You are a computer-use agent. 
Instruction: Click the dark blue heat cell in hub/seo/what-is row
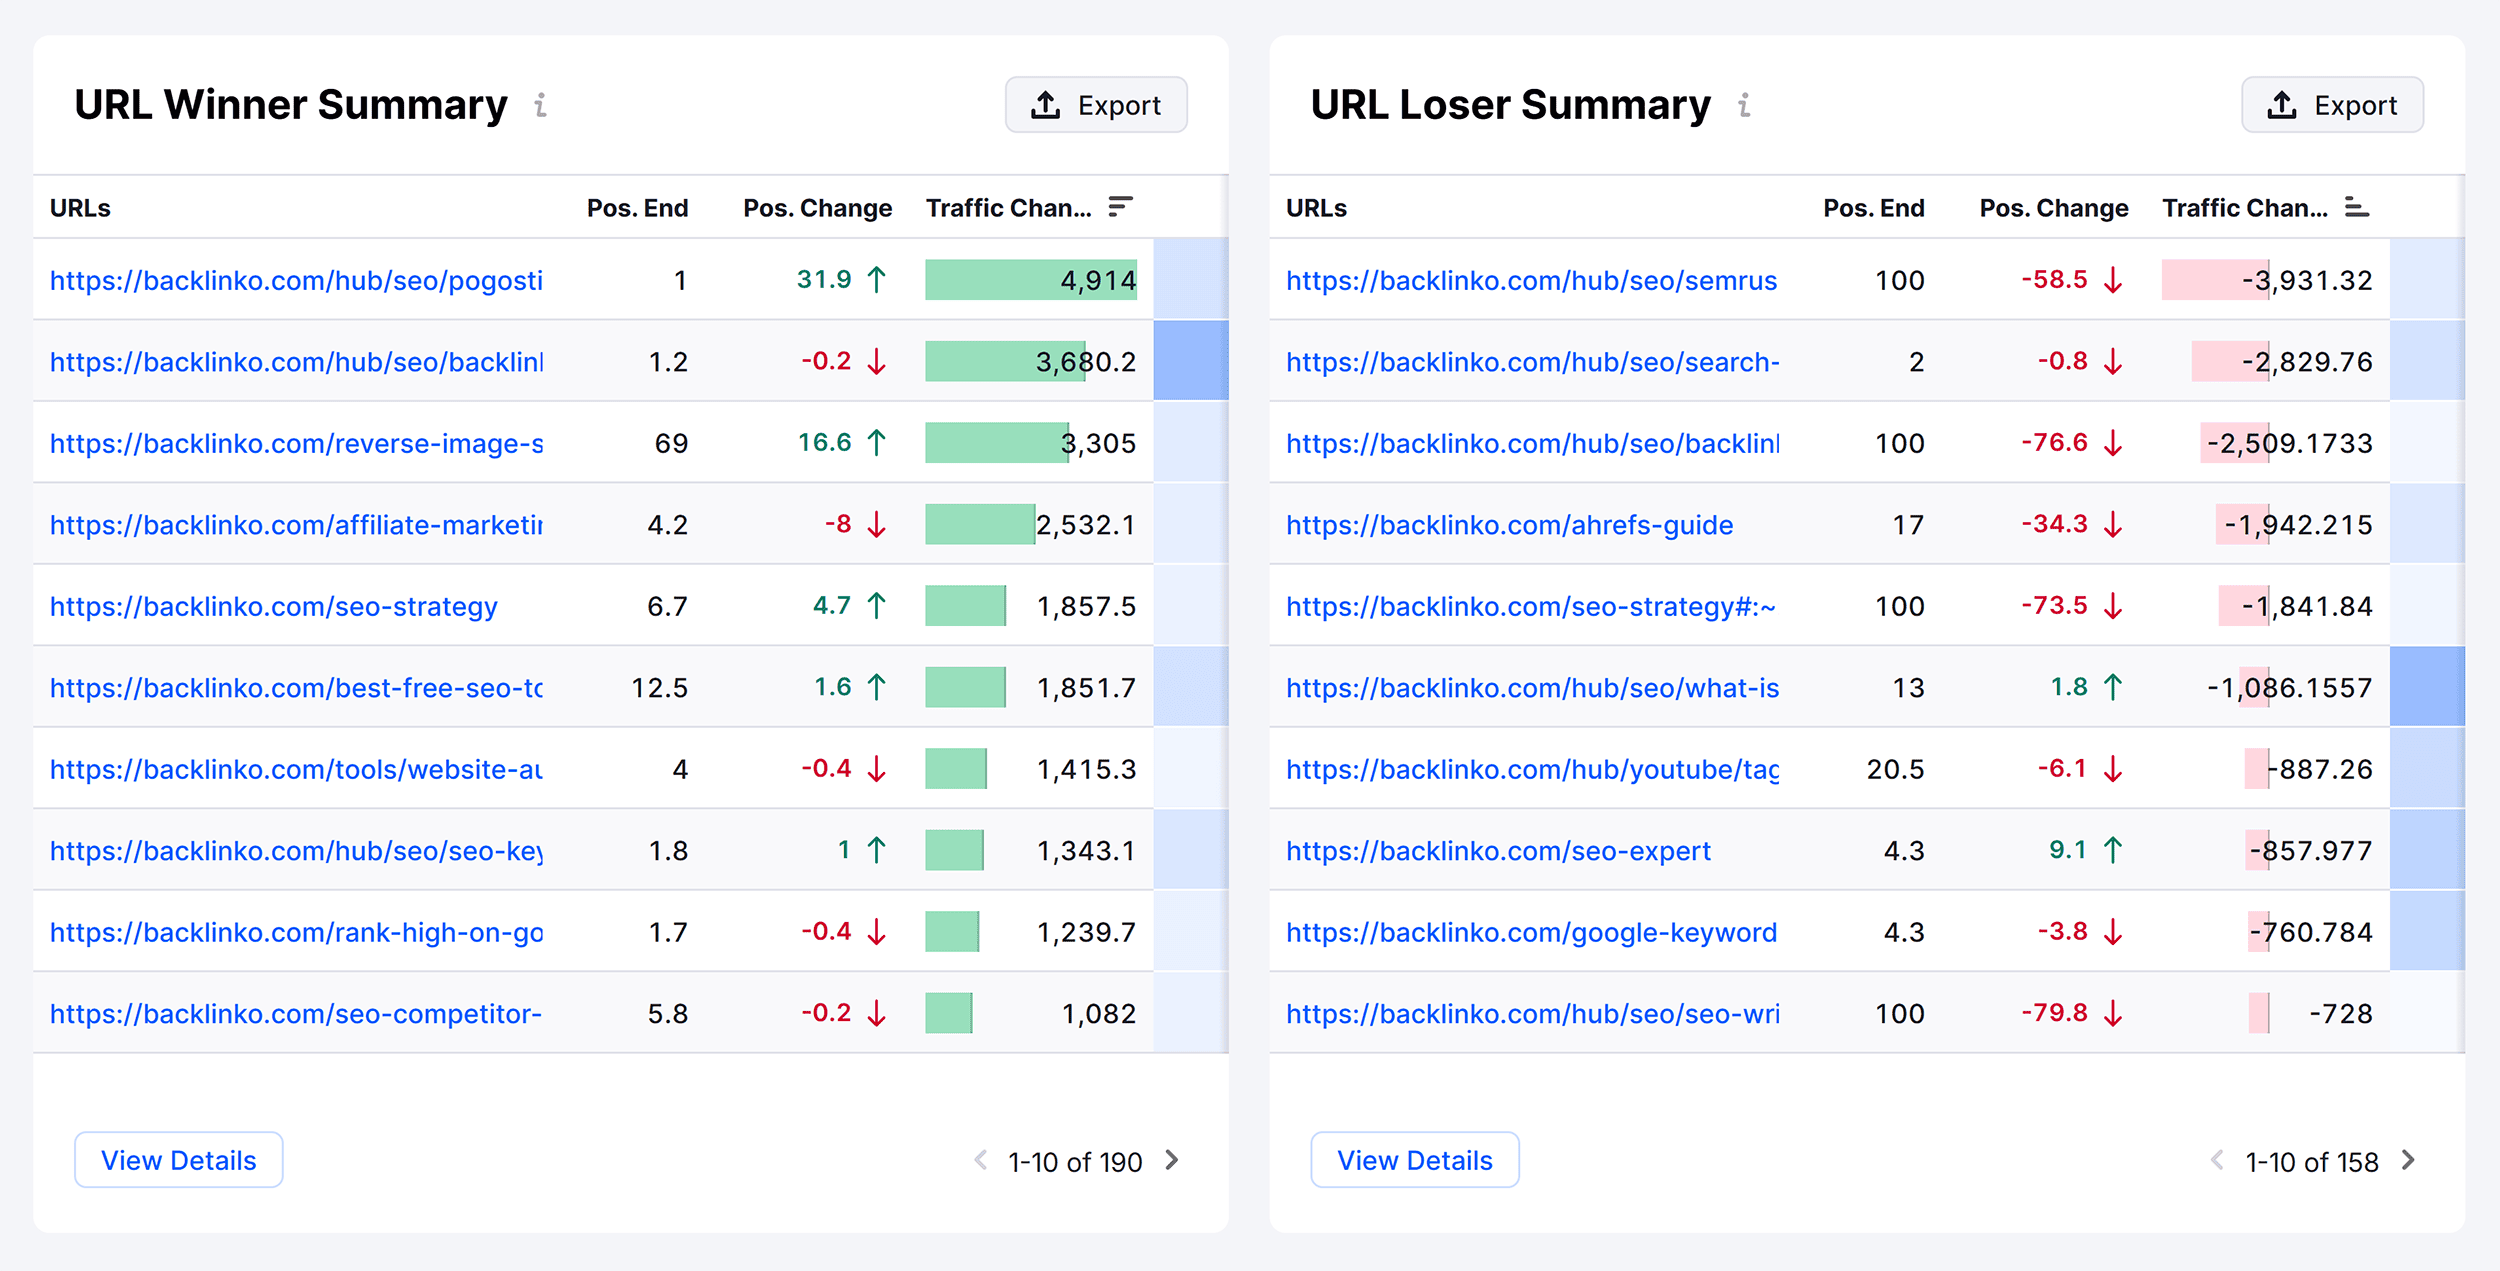2427,687
